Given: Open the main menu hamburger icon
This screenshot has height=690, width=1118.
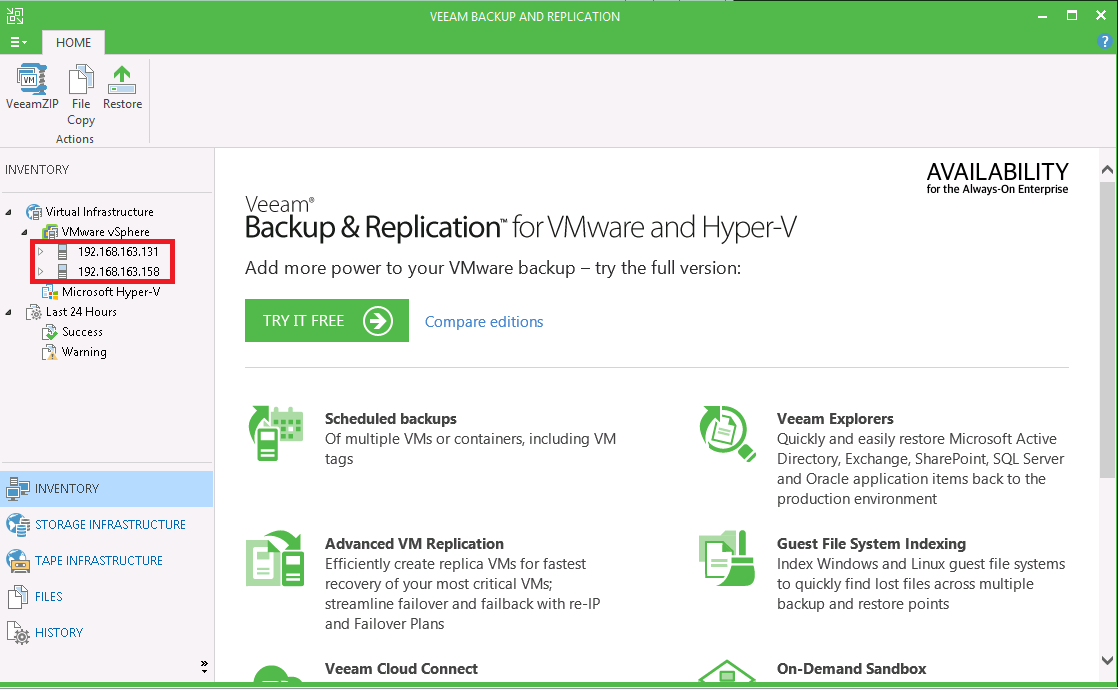Looking at the screenshot, I should click(18, 42).
